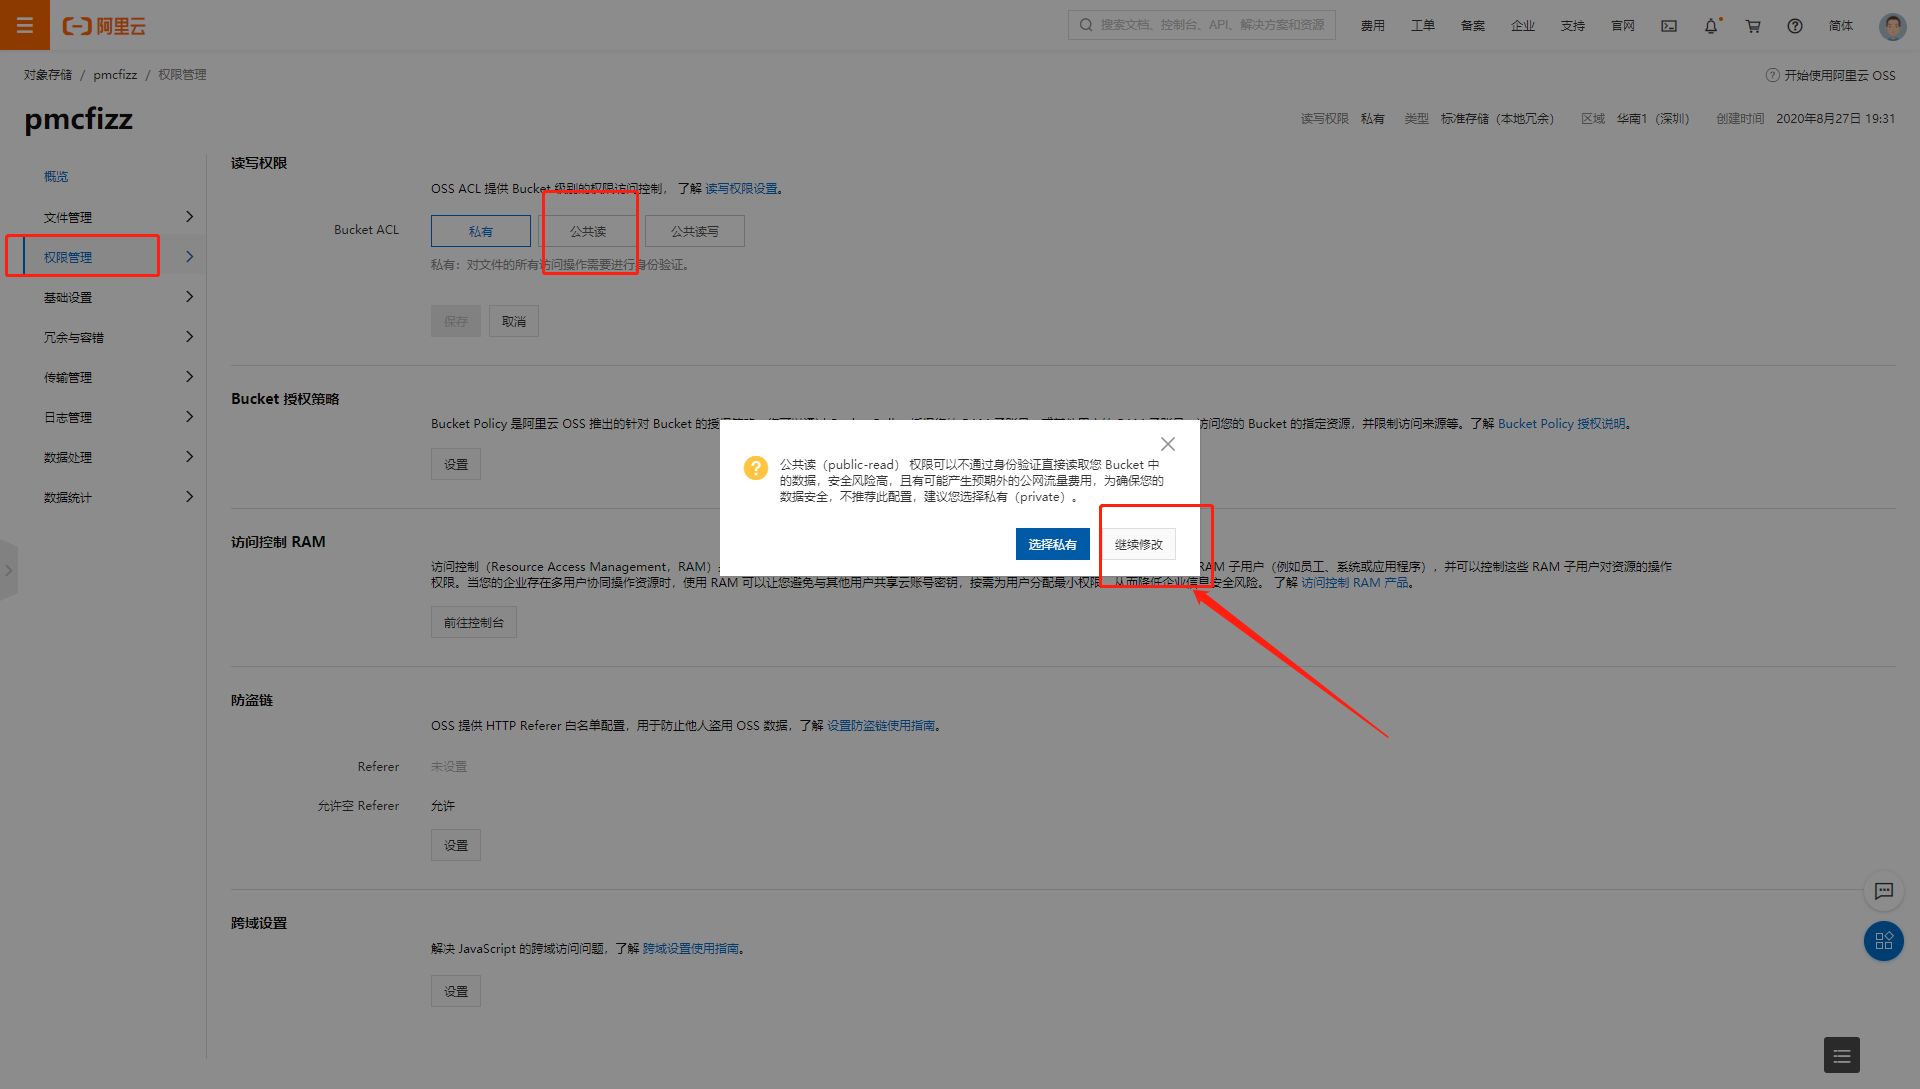The width and height of the screenshot is (1920, 1089).
Task: Go to pmcfizz breadcrumb
Action: (x=115, y=74)
